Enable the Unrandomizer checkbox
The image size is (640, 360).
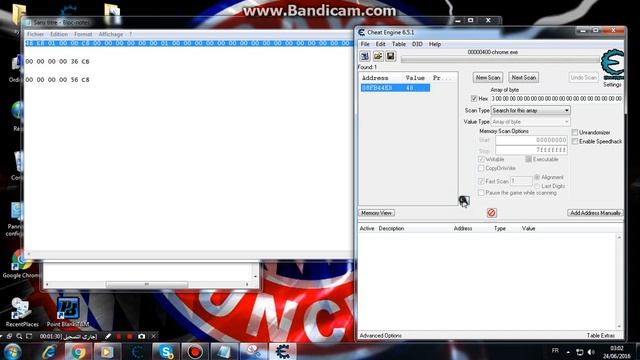point(575,132)
